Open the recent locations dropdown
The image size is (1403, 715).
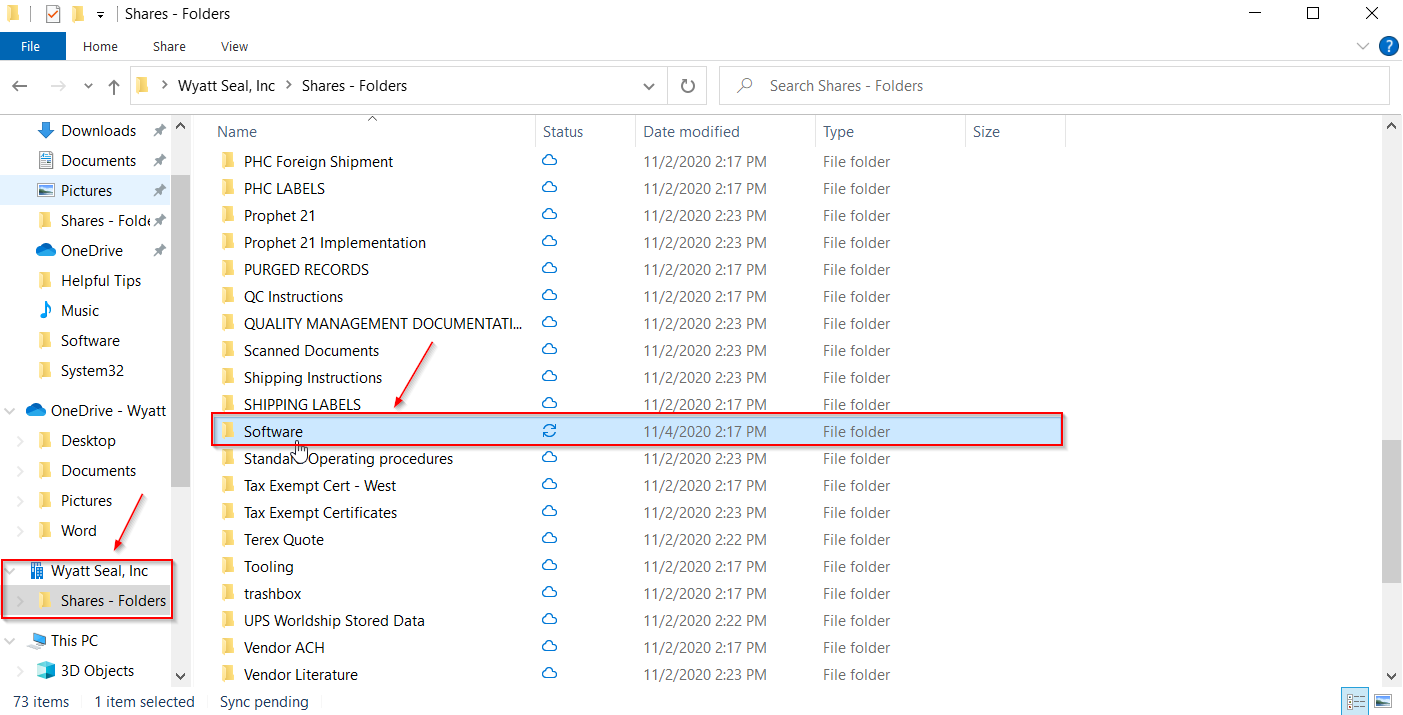89,86
